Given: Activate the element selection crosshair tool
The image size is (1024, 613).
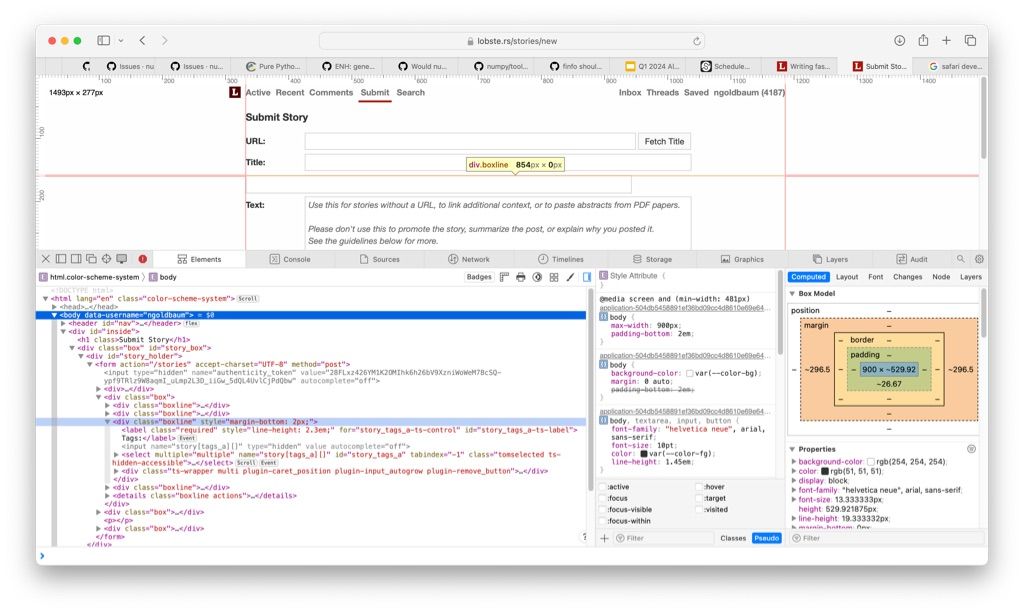Looking at the screenshot, I should [x=106, y=259].
